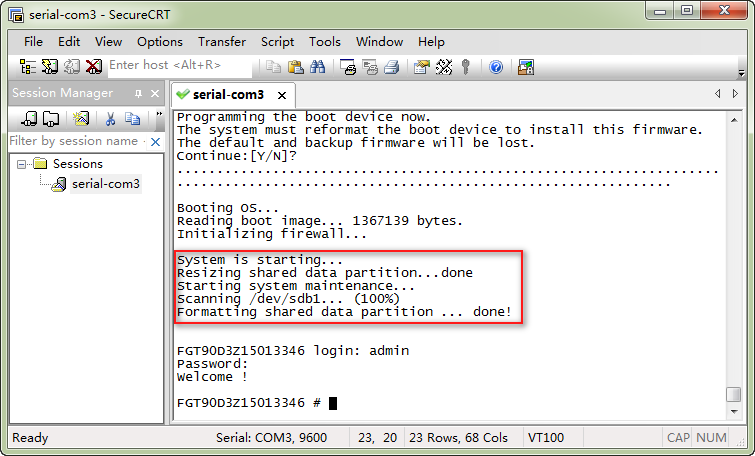Click the VT100 status bar entry
The height and width of the screenshot is (456, 755).
(x=546, y=438)
